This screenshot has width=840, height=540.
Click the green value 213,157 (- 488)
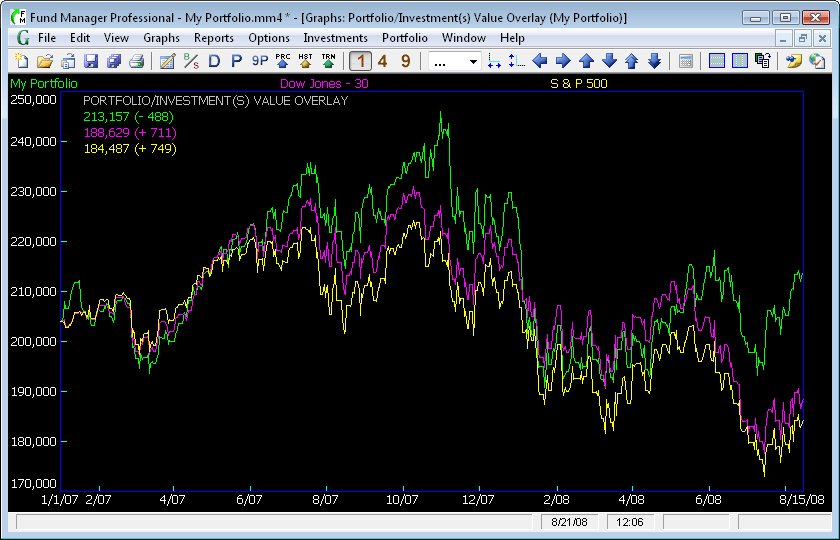129,116
